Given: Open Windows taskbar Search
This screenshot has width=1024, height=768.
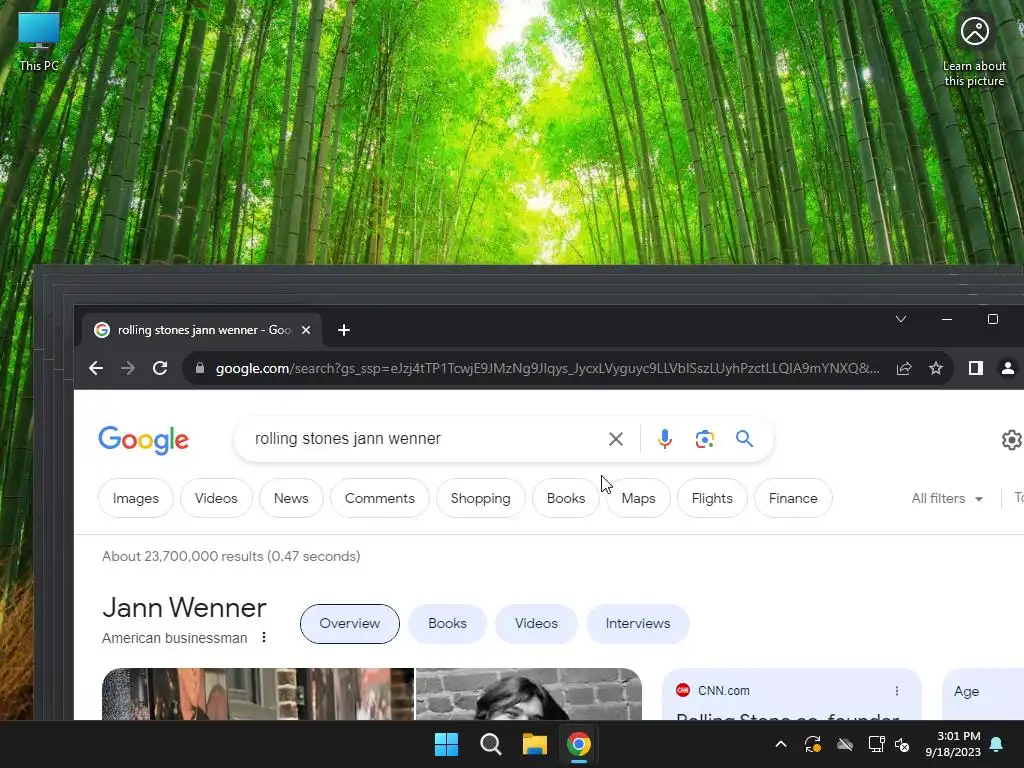Looking at the screenshot, I should 490,744.
